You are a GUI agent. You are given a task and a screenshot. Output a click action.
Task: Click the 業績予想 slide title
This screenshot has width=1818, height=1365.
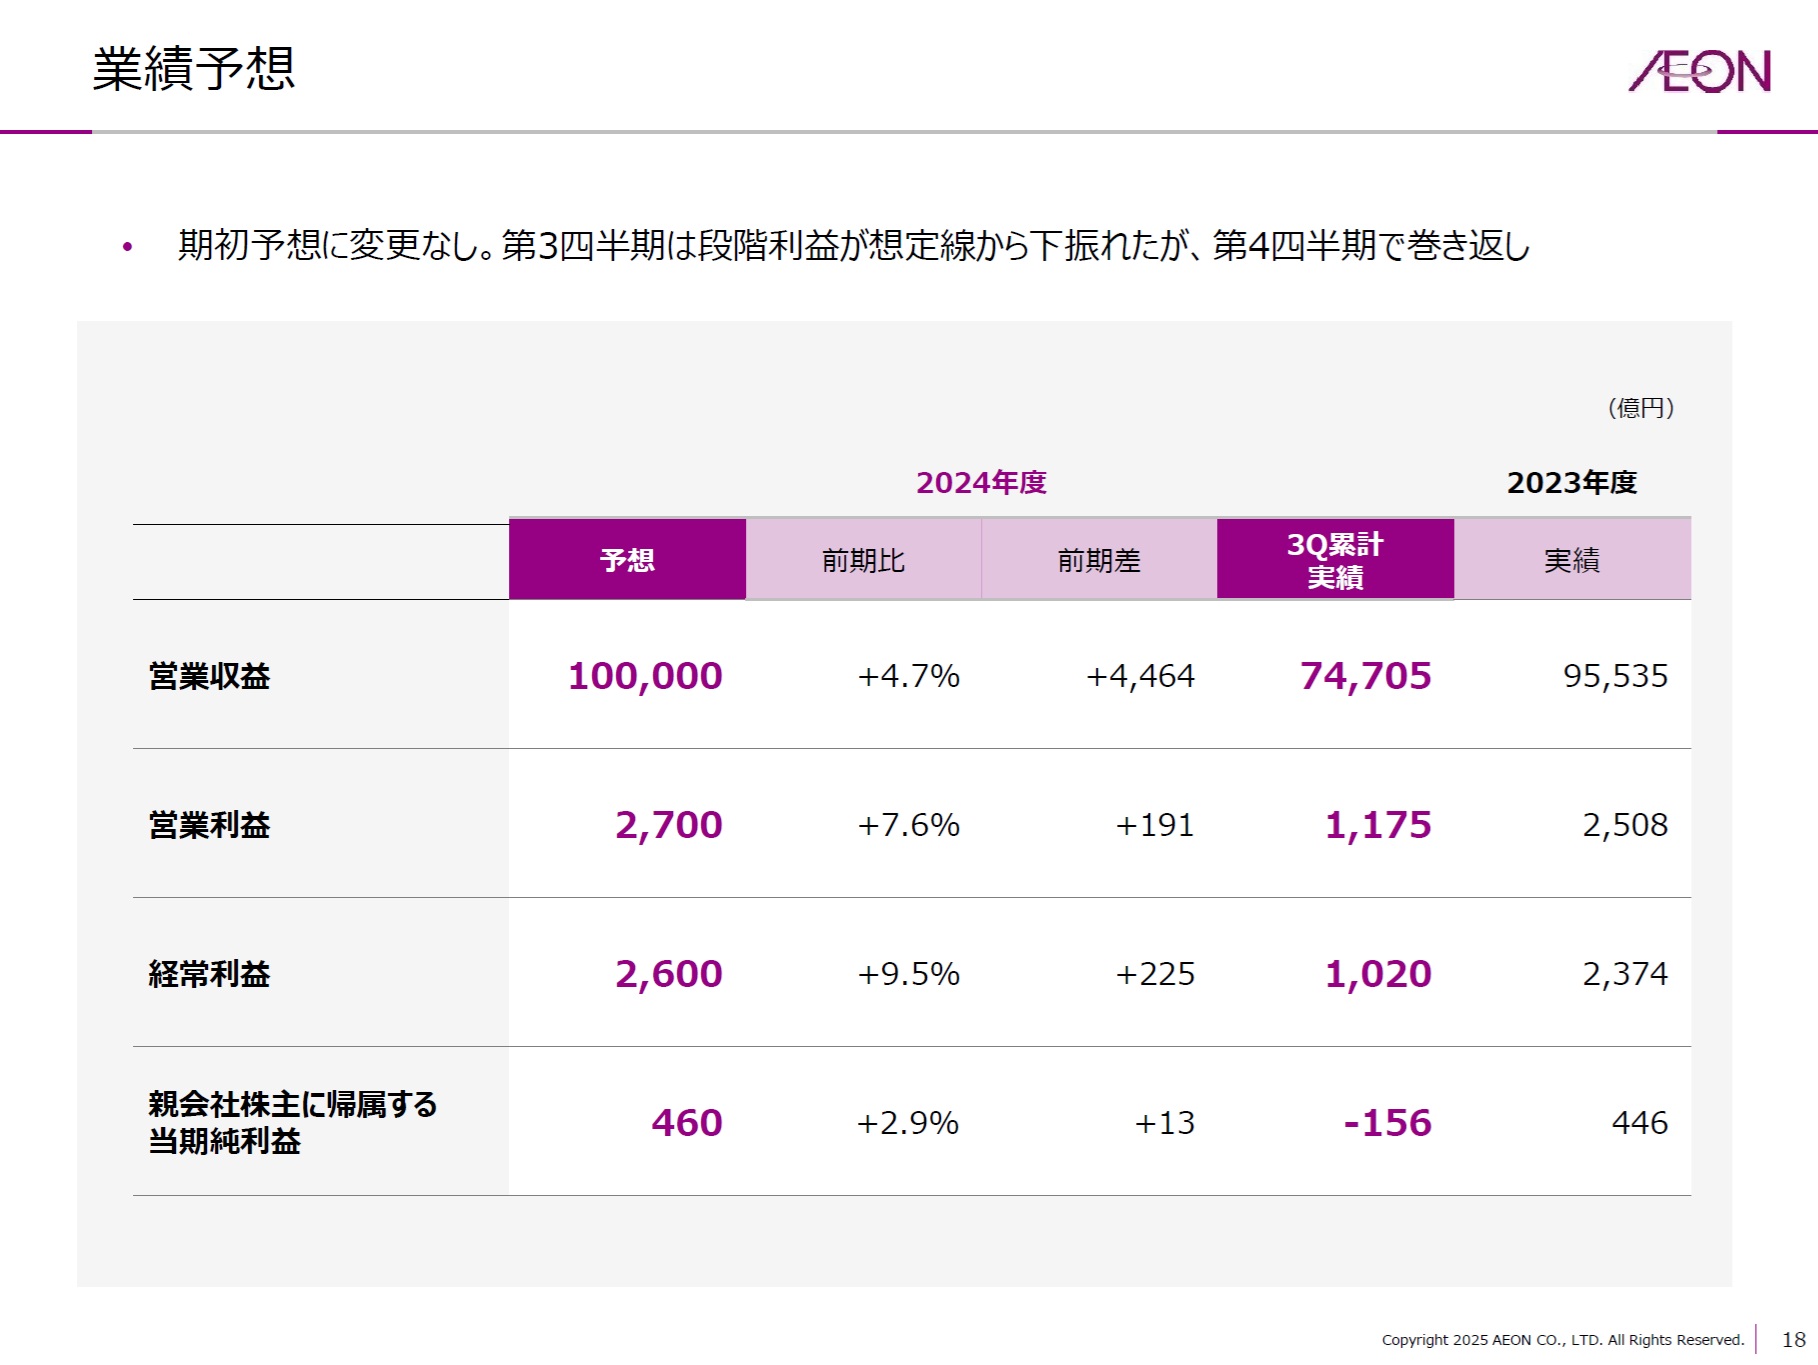194,69
